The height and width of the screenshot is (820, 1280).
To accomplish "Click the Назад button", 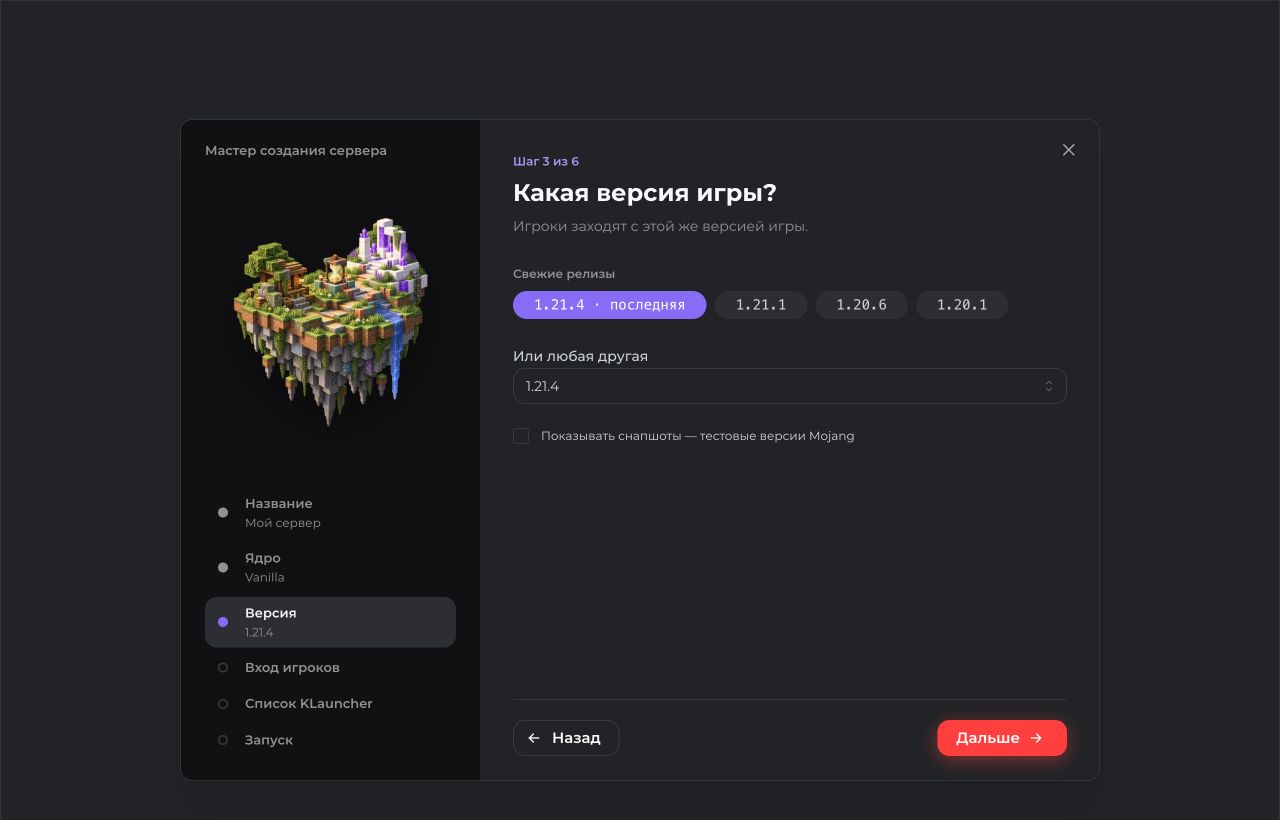I will [566, 738].
